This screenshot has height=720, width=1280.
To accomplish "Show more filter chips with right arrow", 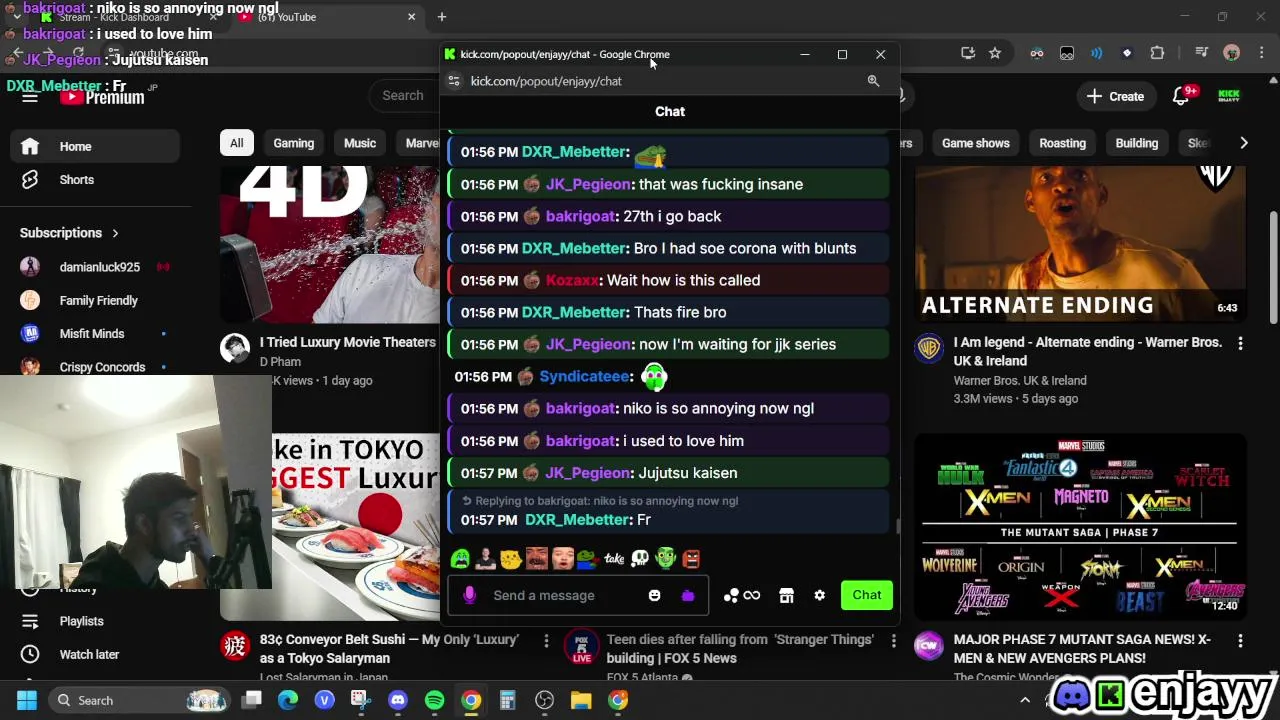I will (1243, 143).
